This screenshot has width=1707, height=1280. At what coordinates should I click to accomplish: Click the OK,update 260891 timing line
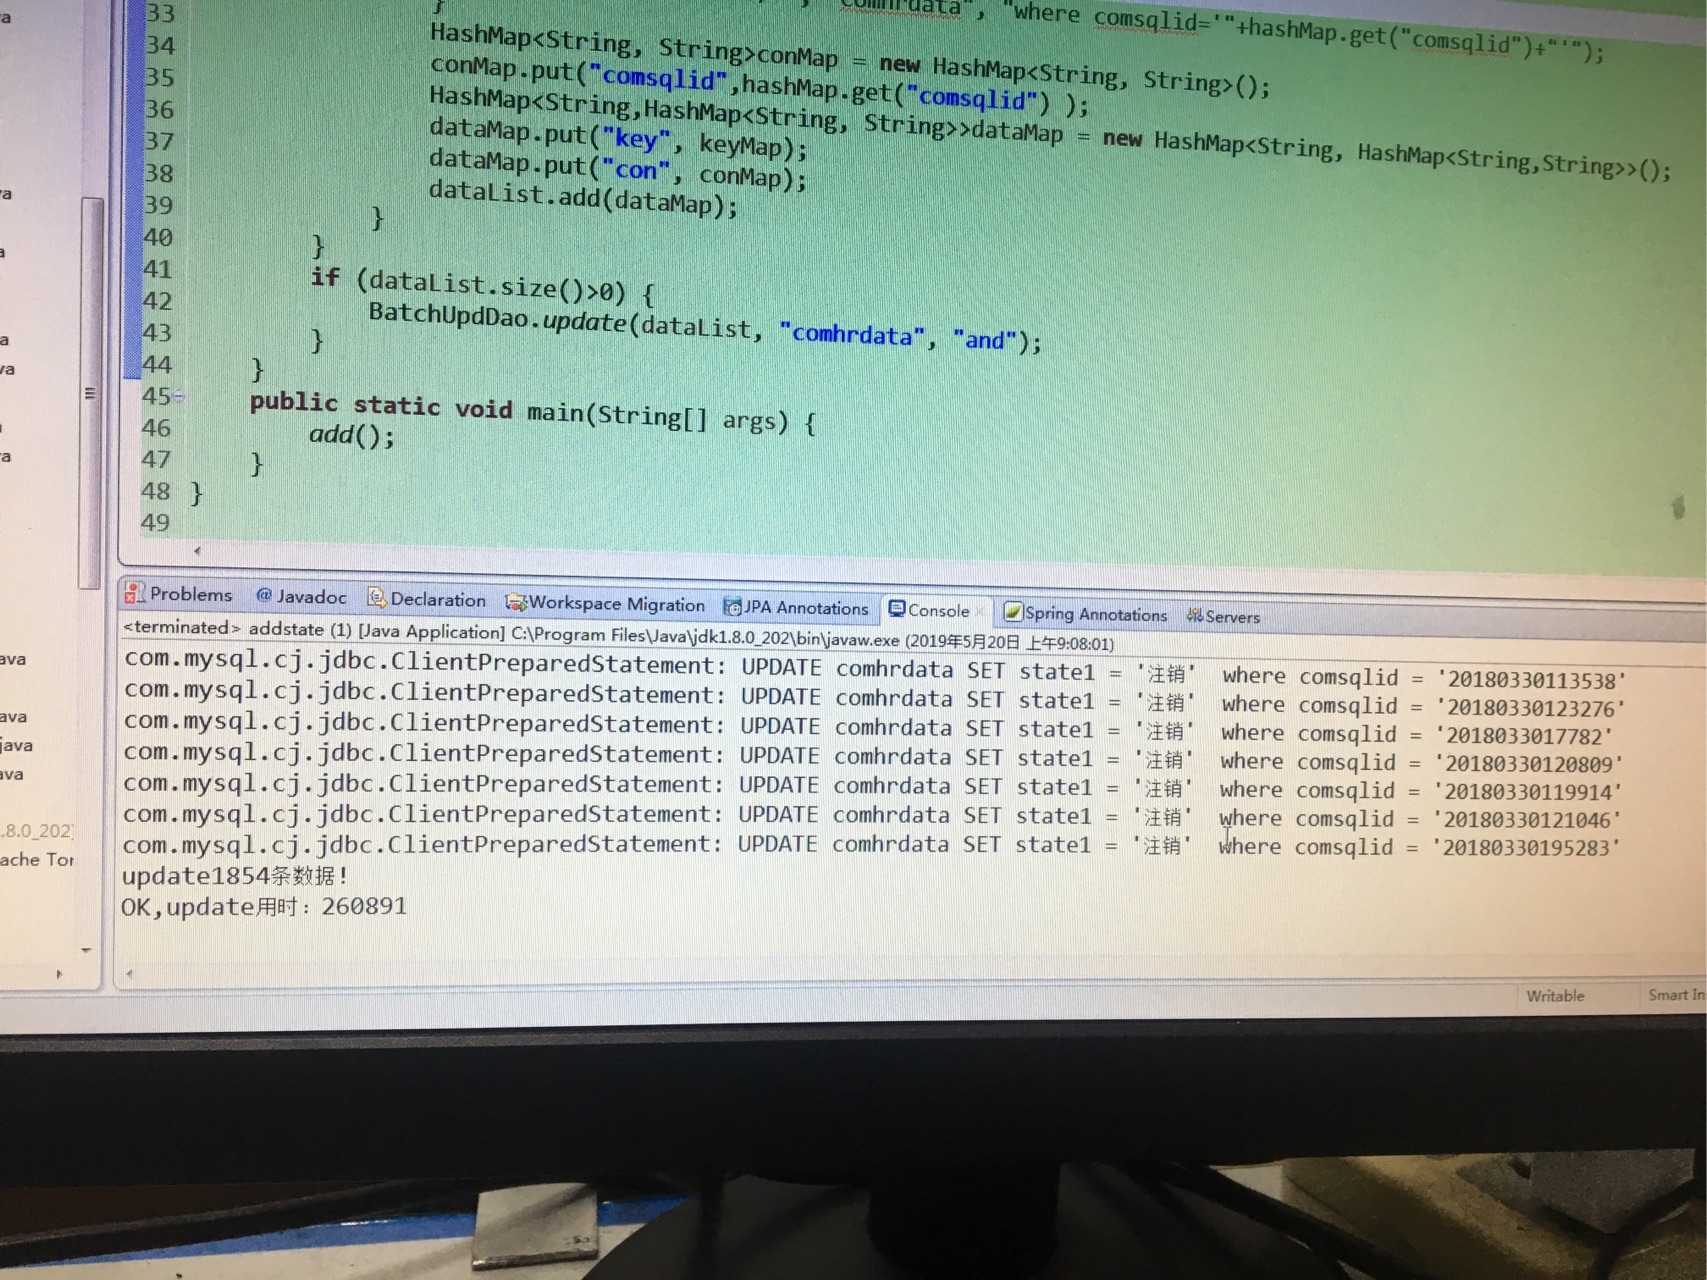pyautogui.click(x=264, y=907)
